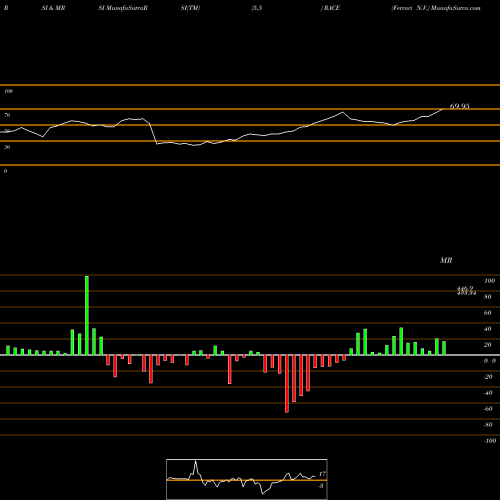Click the -100 label on MR scale
The image size is (500, 500).
pyautogui.click(x=490, y=441)
